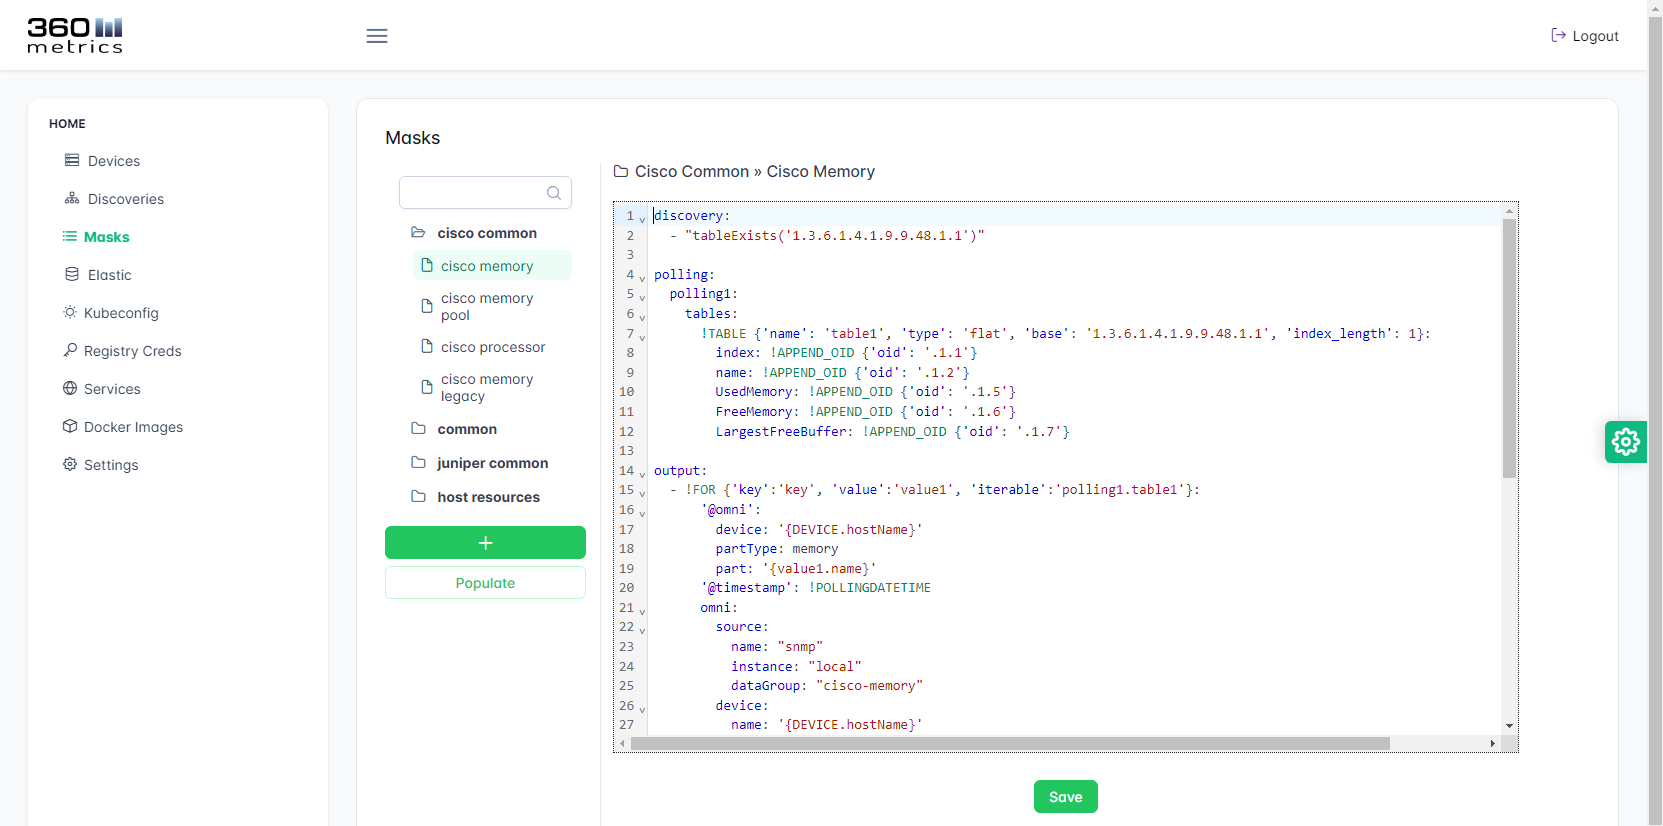The width and height of the screenshot is (1663, 826).
Task: Click the Logout link
Action: tap(1585, 36)
